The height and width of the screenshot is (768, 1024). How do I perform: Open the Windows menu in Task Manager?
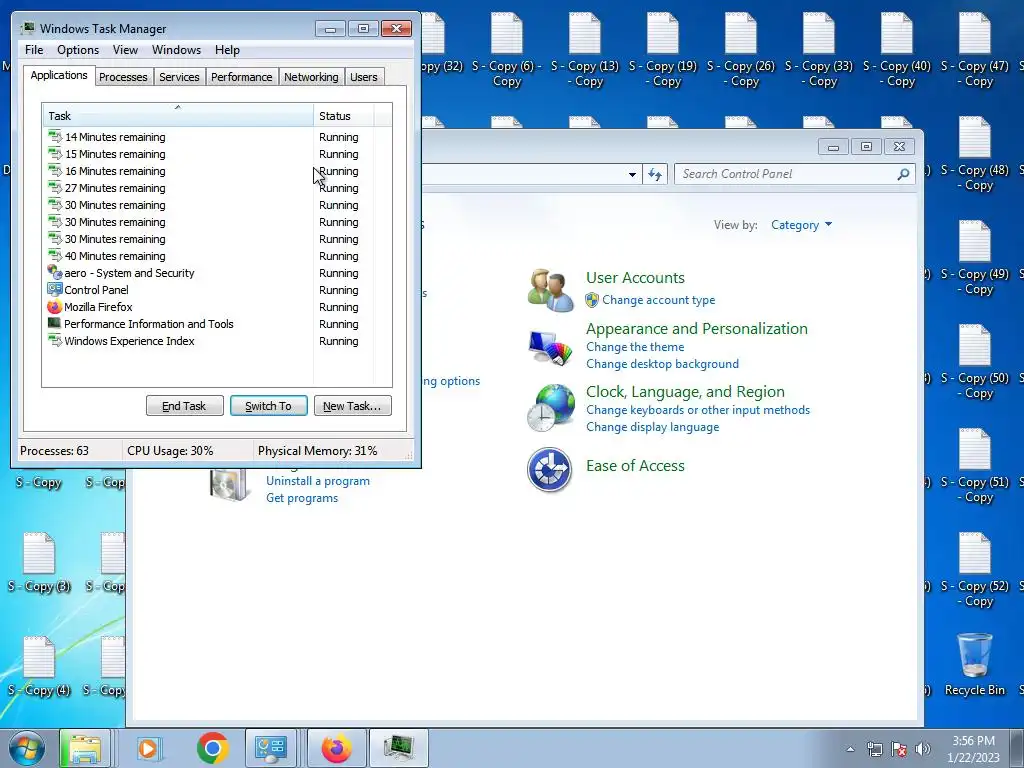(x=176, y=50)
